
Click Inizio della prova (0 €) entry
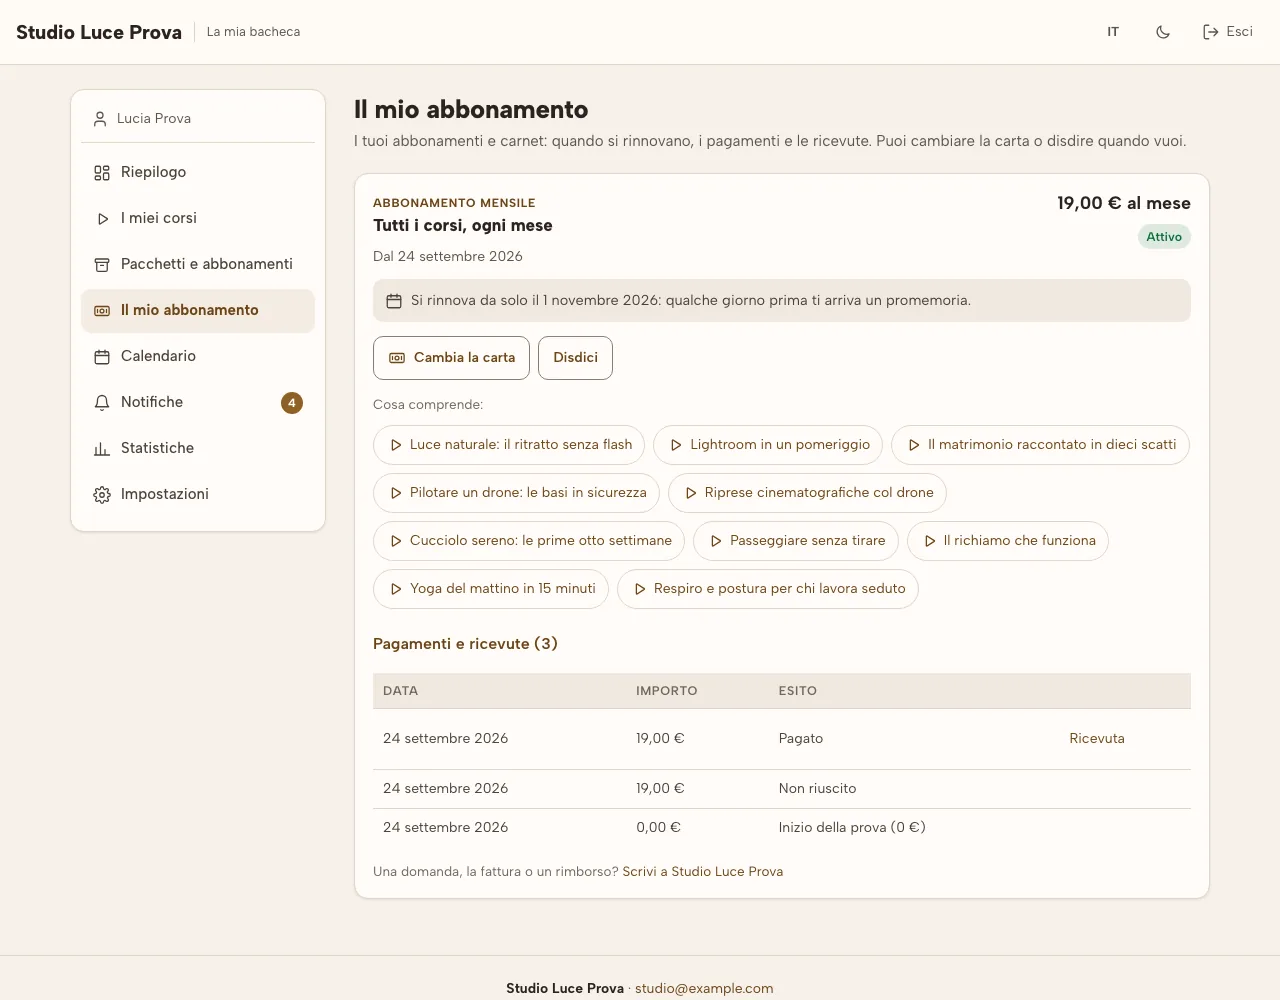click(852, 828)
